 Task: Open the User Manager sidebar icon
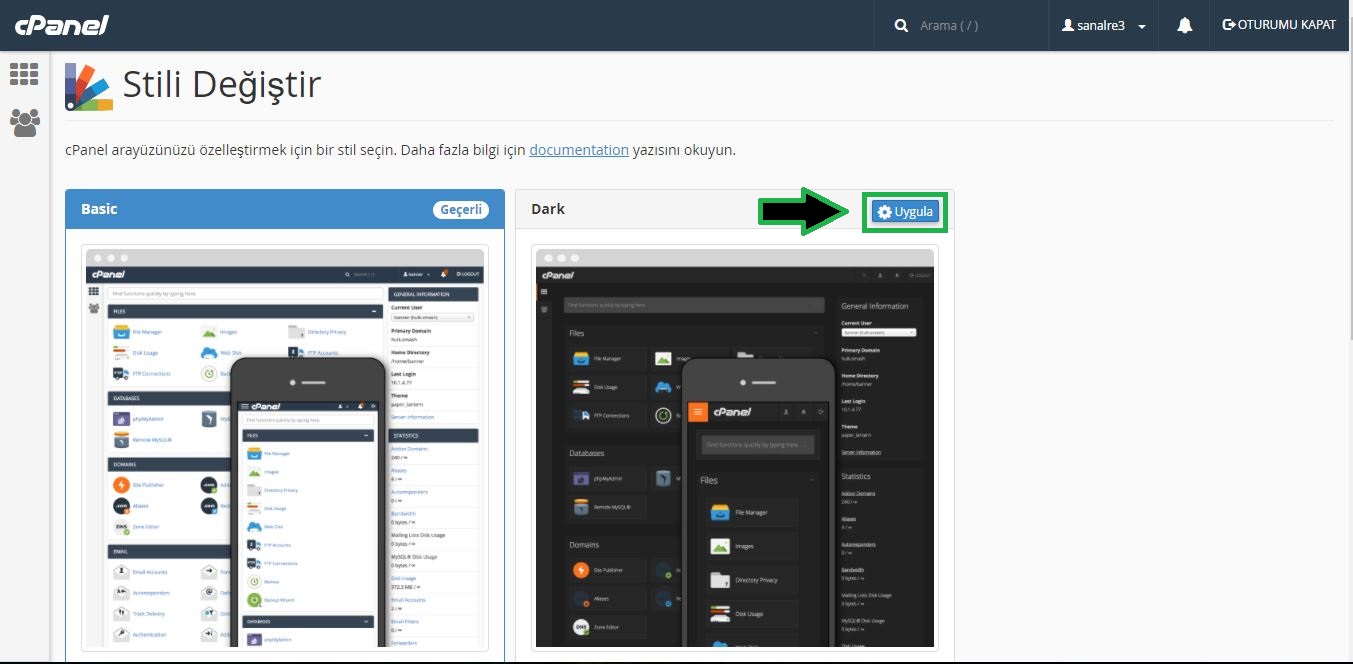click(24, 122)
